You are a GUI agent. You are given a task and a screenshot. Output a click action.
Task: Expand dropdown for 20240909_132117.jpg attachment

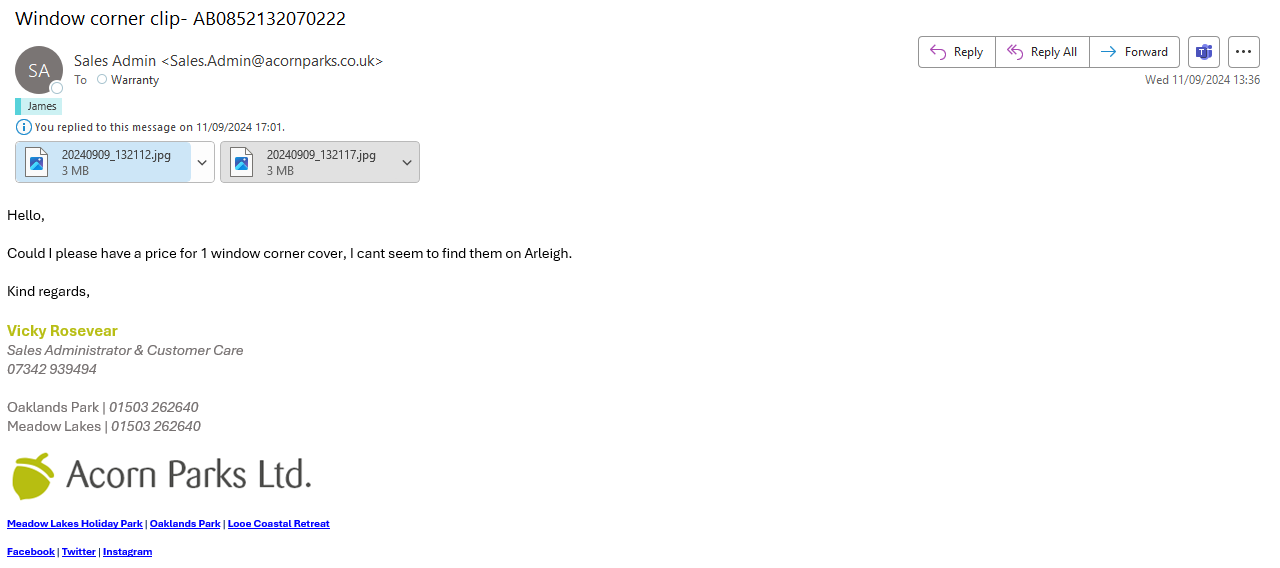point(407,162)
